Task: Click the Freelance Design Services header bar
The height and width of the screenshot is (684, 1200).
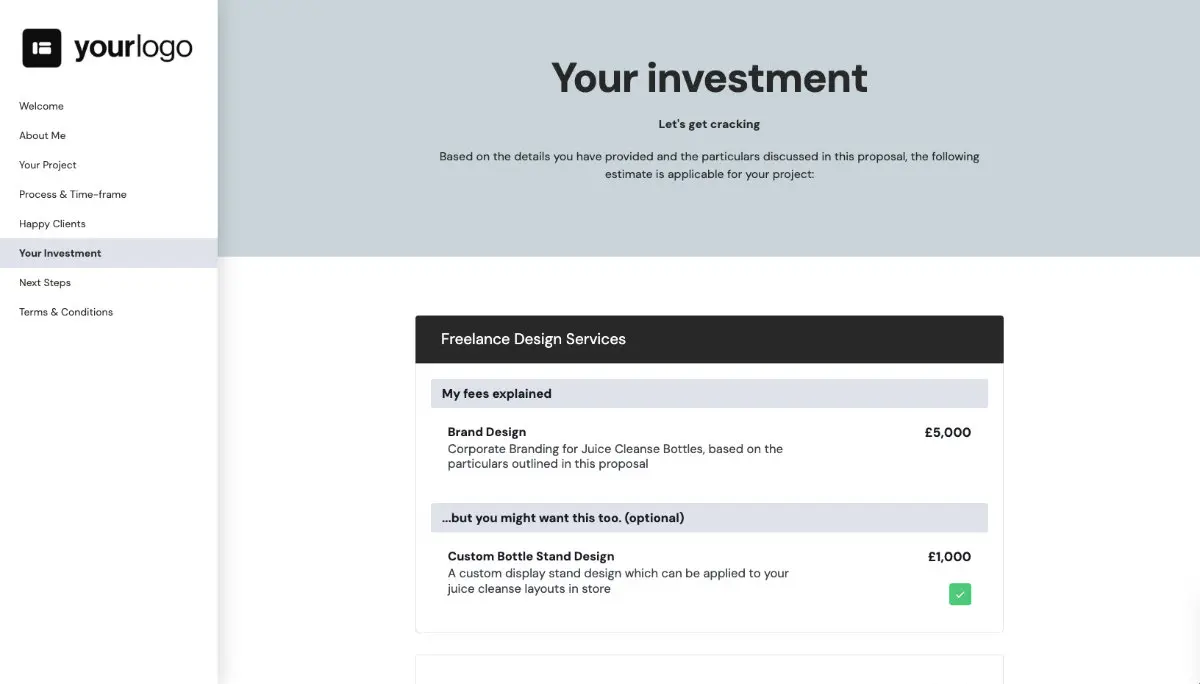Action: pyautogui.click(x=709, y=339)
